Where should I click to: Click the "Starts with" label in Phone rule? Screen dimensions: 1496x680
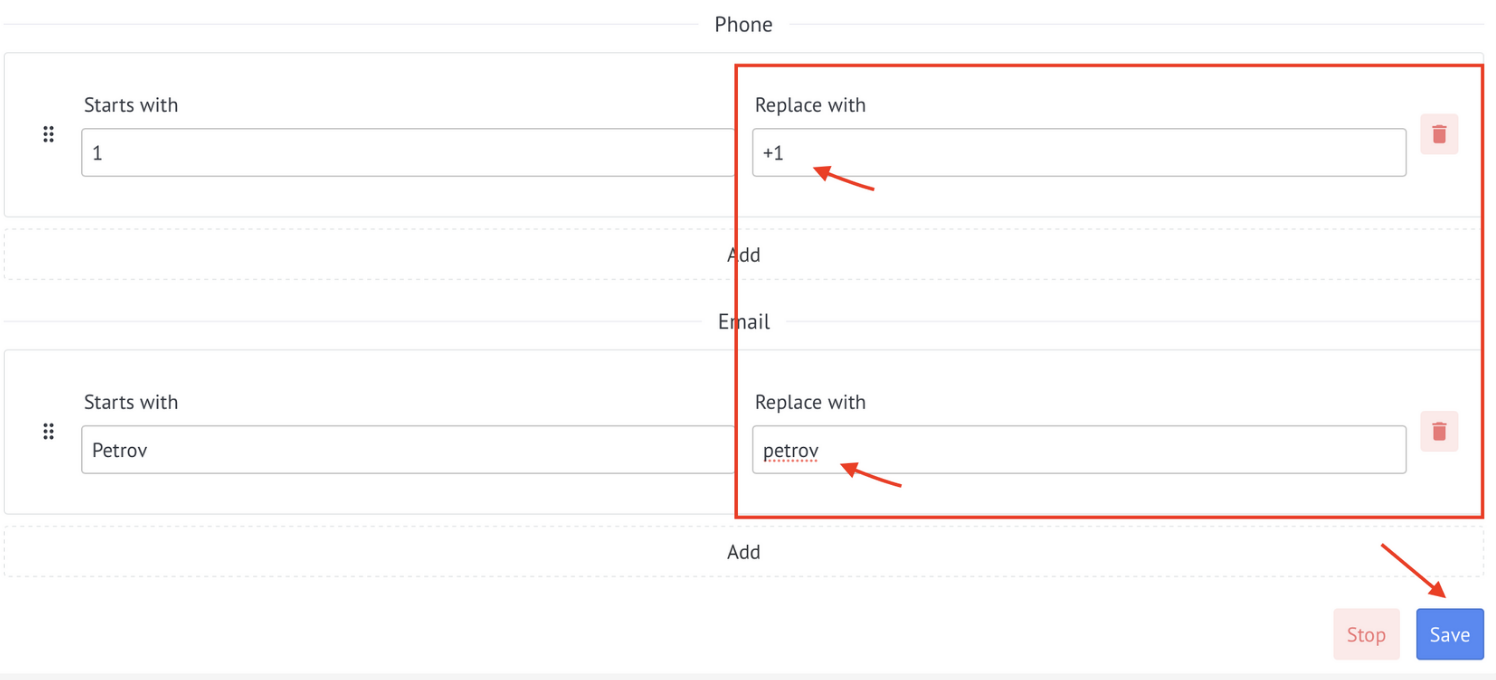[x=131, y=105]
